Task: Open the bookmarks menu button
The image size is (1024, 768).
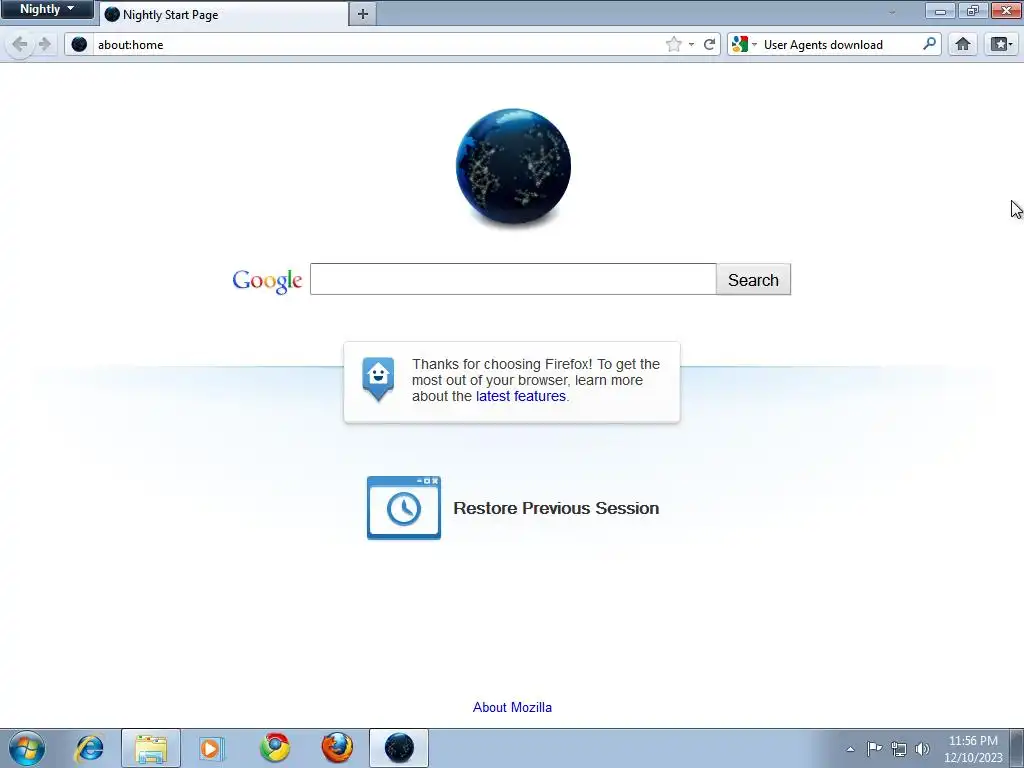Action: (1001, 44)
